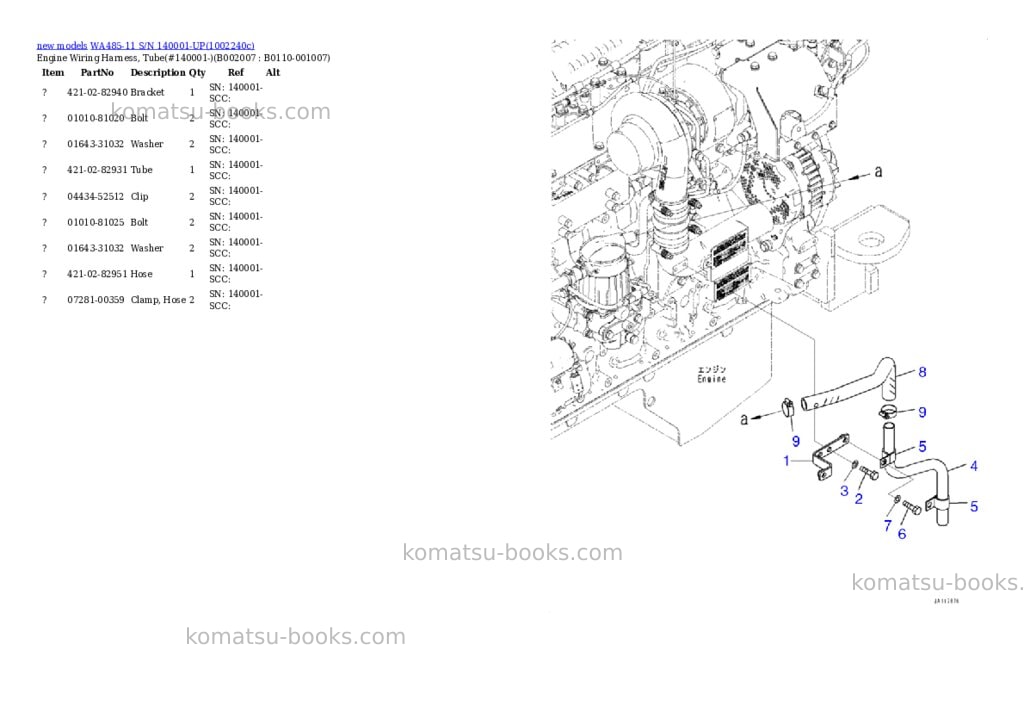The width and height of the screenshot is (1024, 725).
Task: Click callout number 3 on the diagram
Action: tap(844, 491)
